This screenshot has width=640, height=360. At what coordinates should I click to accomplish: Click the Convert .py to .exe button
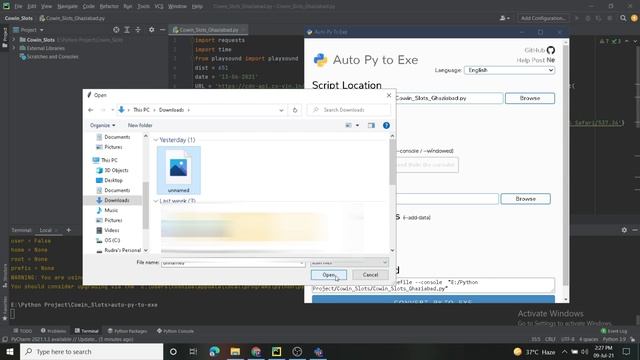click(433, 300)
